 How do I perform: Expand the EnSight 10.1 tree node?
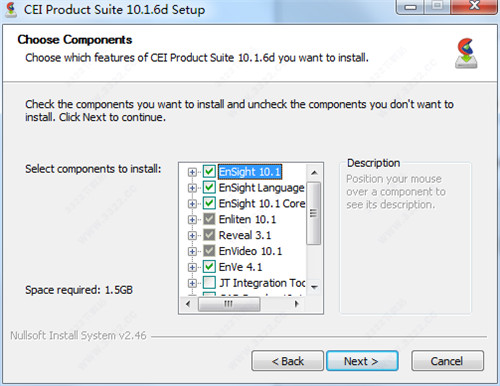click(x=192, y=172)
